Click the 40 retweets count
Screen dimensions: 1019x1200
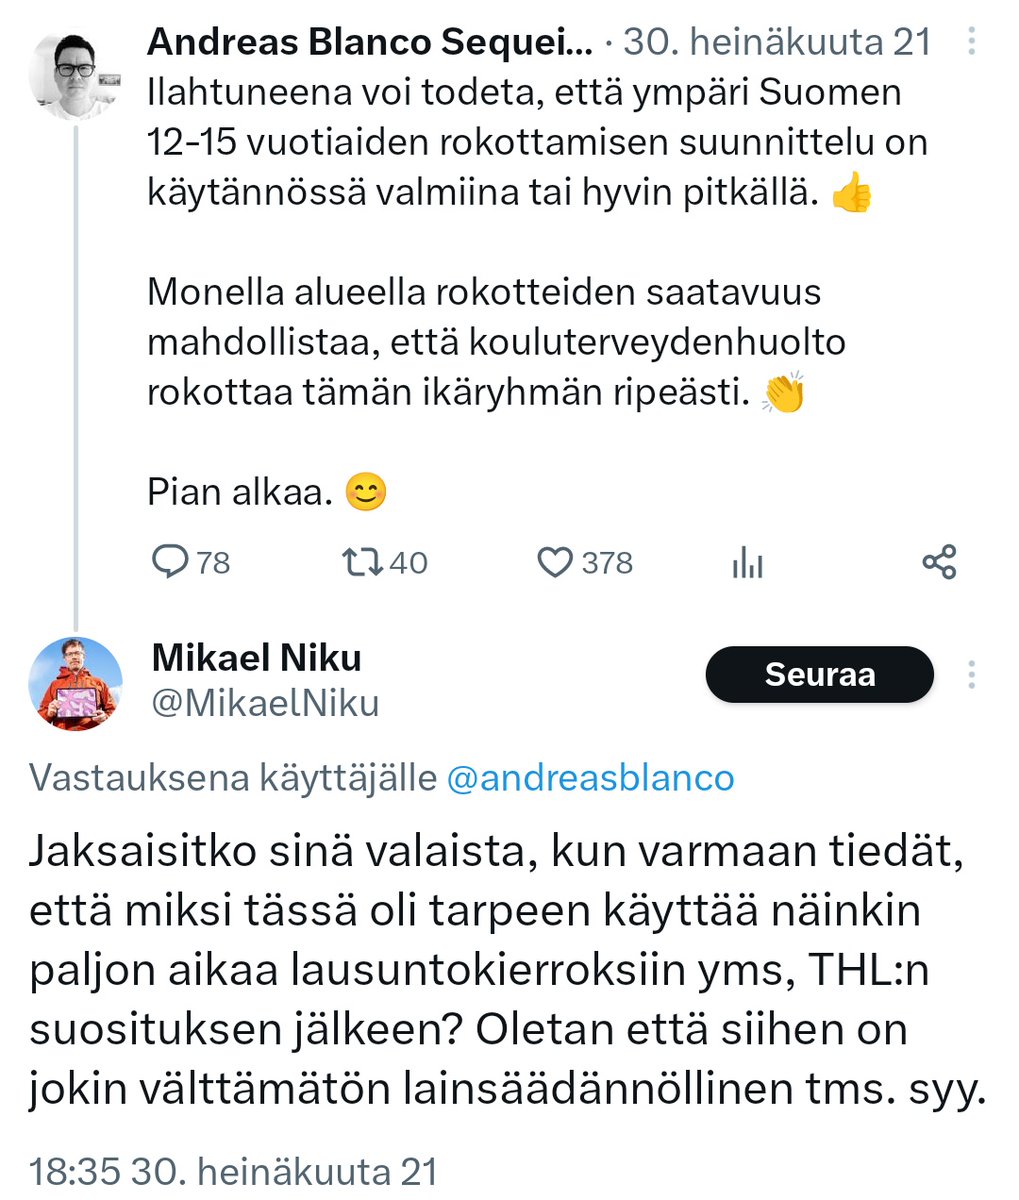[408, 563]
